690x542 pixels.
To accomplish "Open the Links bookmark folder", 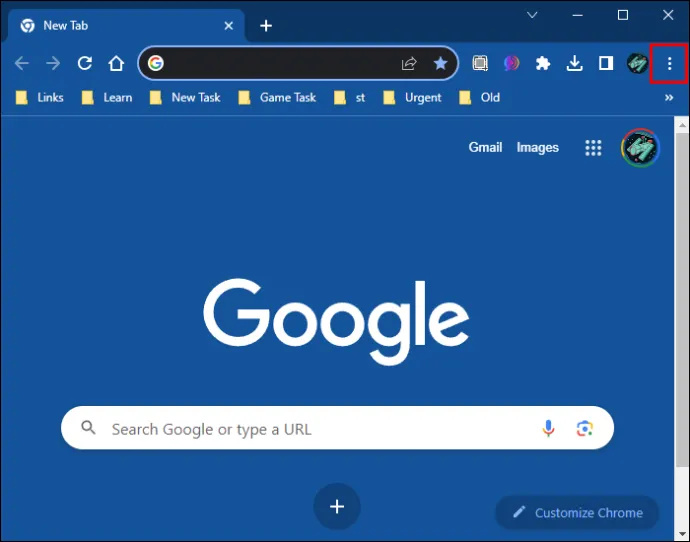I will click(40, 98).
